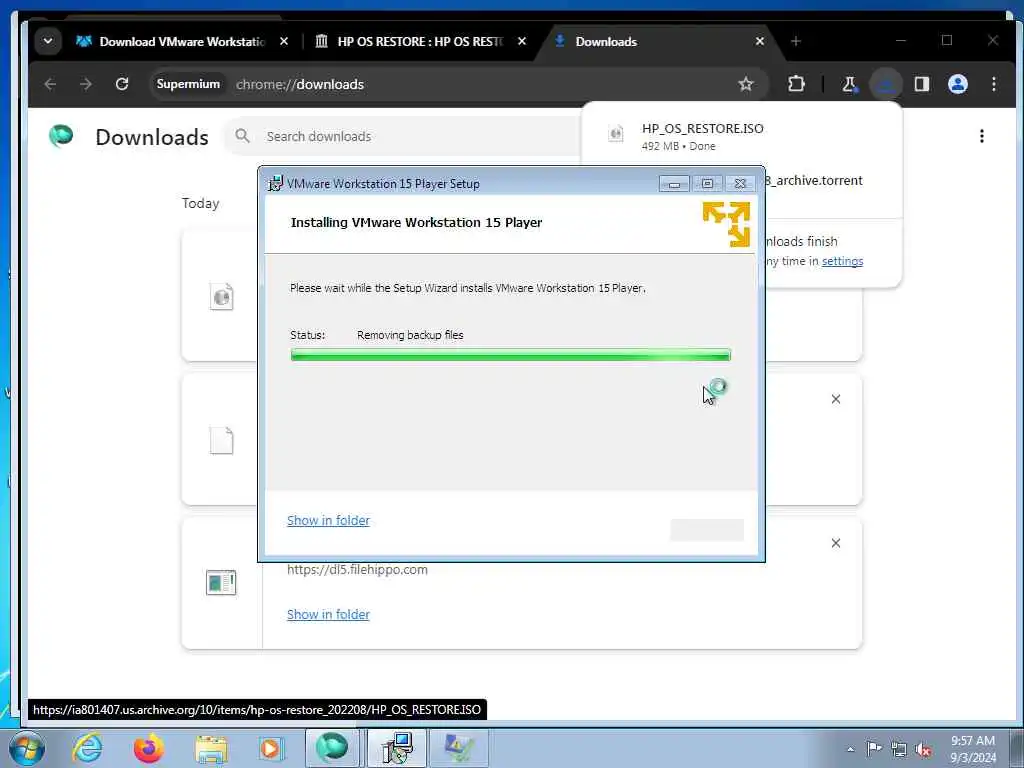Open Windows Media Player from taskbar
This screenshot has height=768, width=1024.
pos(271,748)
